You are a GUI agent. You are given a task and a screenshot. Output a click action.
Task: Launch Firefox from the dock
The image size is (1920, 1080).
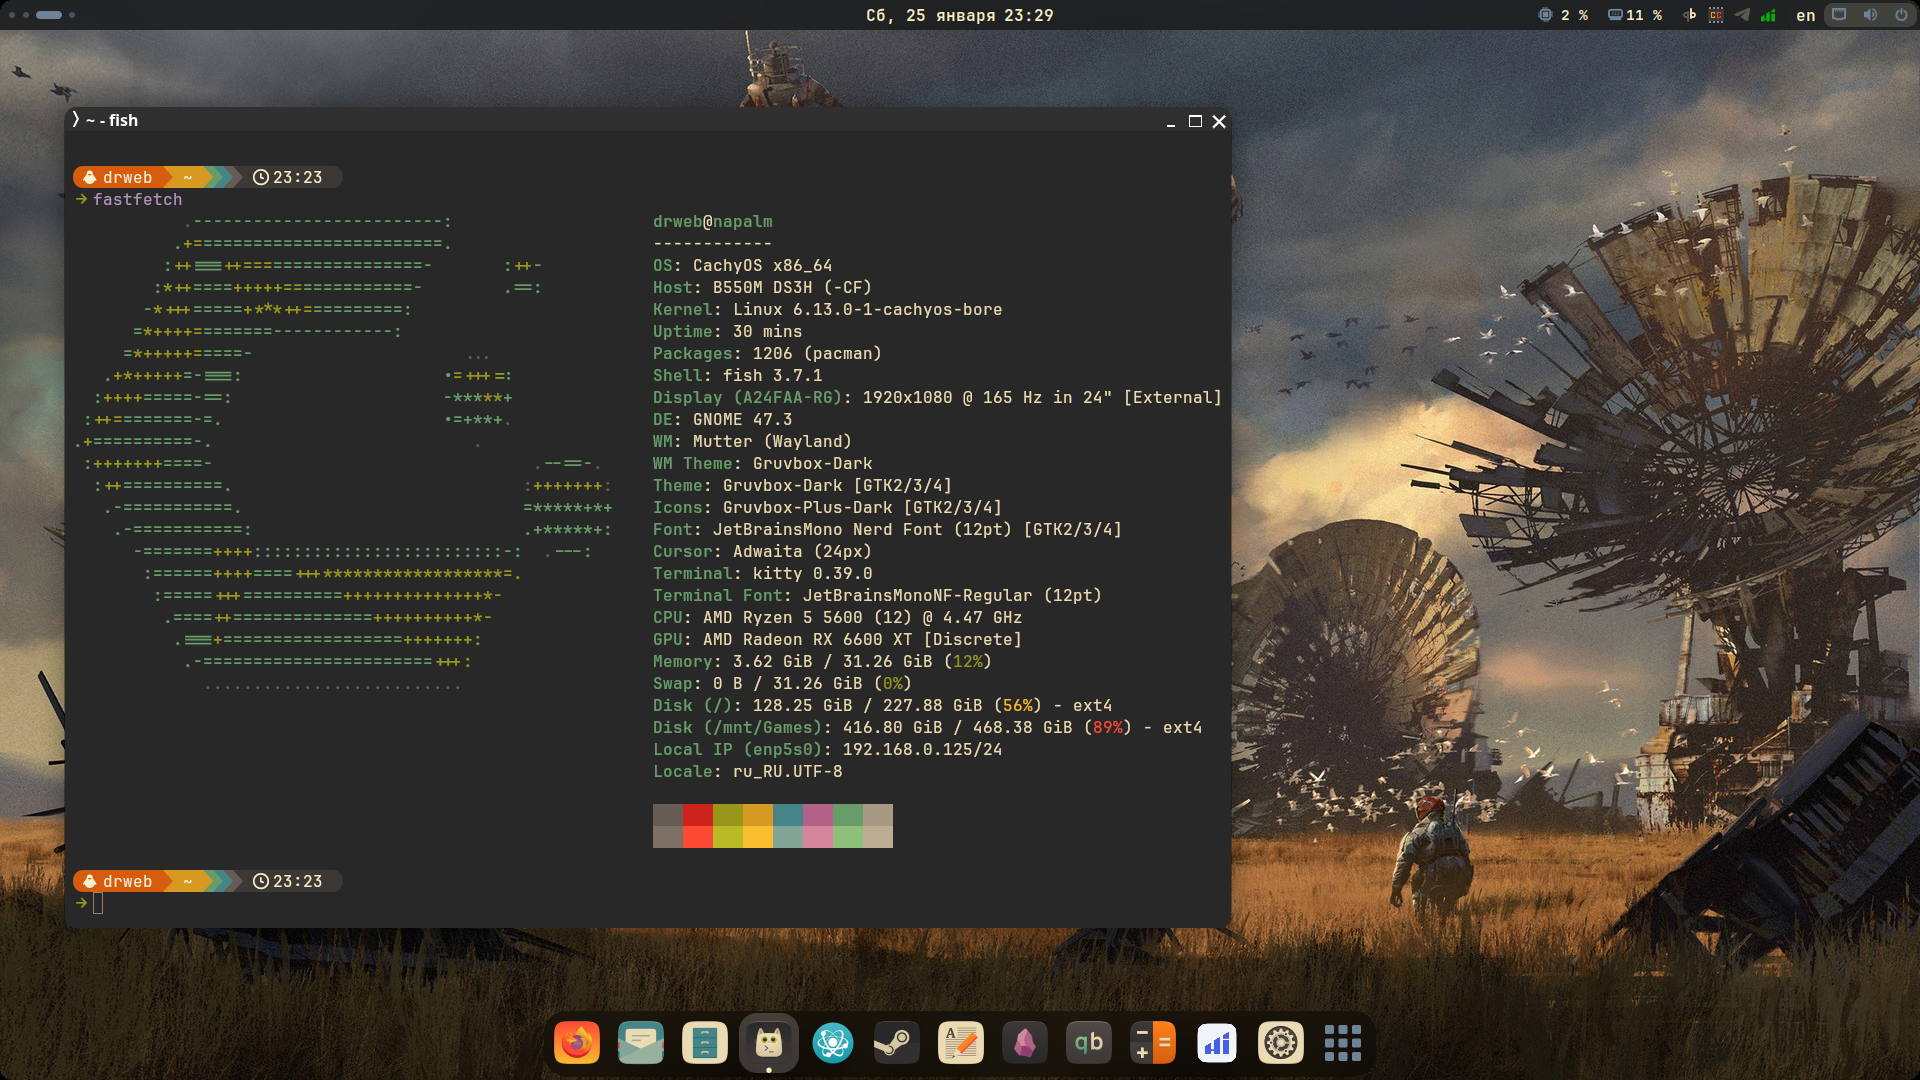point(577,1043)
